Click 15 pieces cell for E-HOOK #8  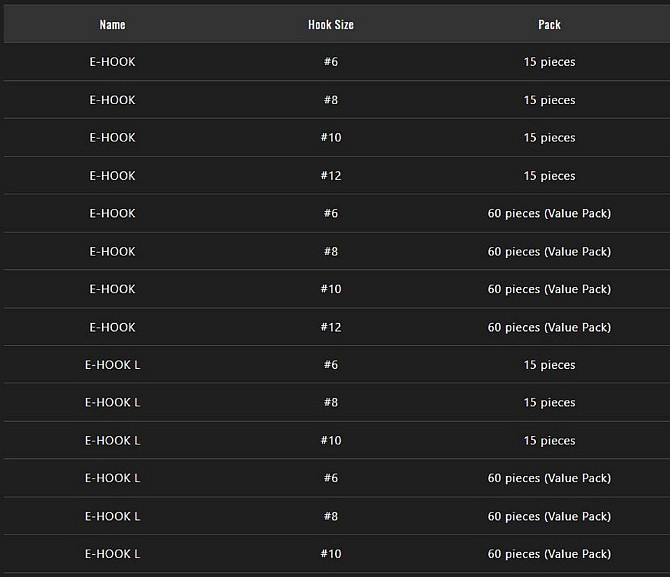pos(549,100)
